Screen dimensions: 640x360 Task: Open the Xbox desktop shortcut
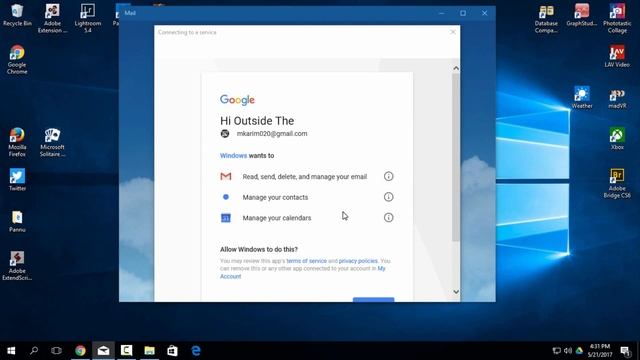click(x=617, y=138)
